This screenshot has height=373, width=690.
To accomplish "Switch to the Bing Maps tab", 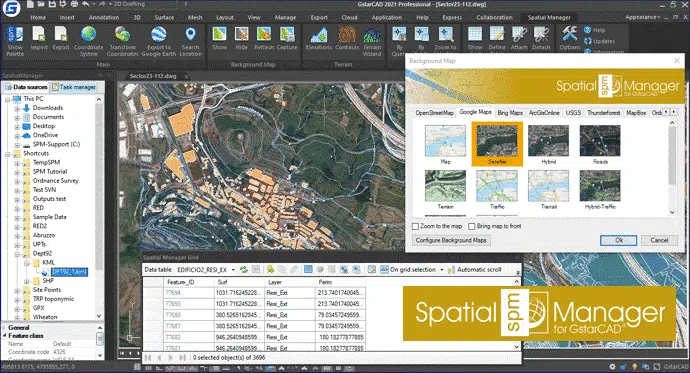I will coord(510,113).
